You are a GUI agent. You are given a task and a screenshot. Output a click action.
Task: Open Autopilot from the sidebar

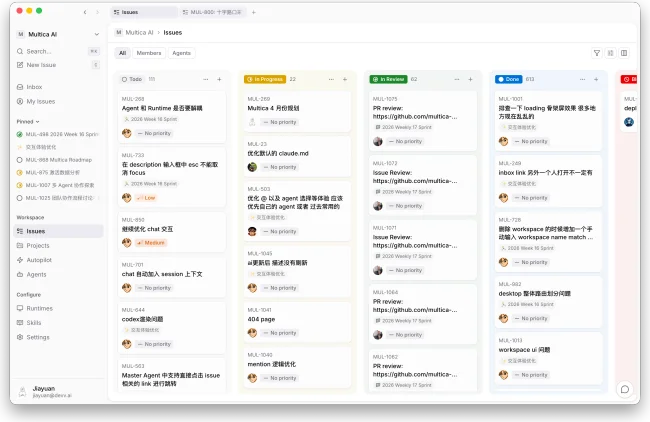coord(39,259)
